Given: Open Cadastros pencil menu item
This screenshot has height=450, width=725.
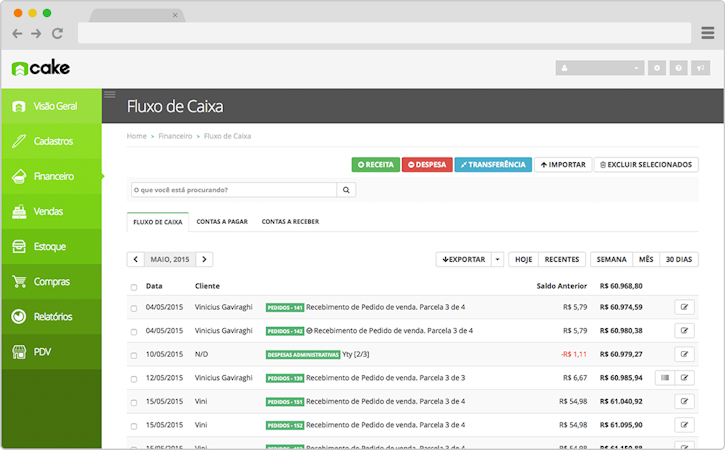Looking at the screenshot, I should pos(51,141).
